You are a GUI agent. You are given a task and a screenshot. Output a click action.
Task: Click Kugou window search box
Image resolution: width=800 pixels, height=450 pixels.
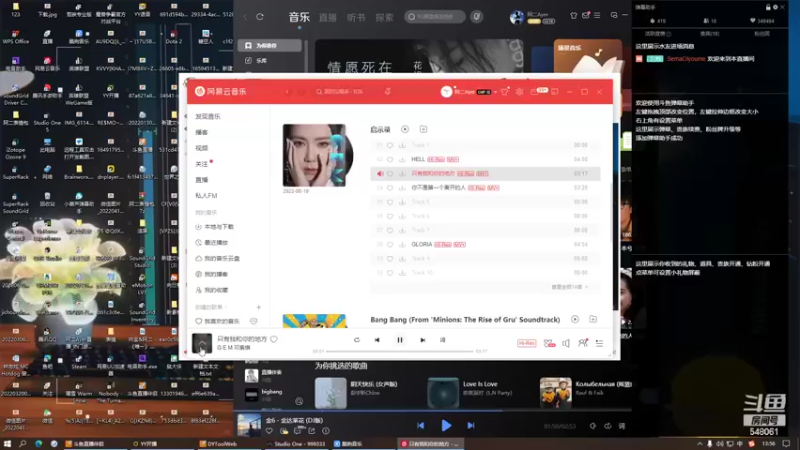[x=435, y=17]
